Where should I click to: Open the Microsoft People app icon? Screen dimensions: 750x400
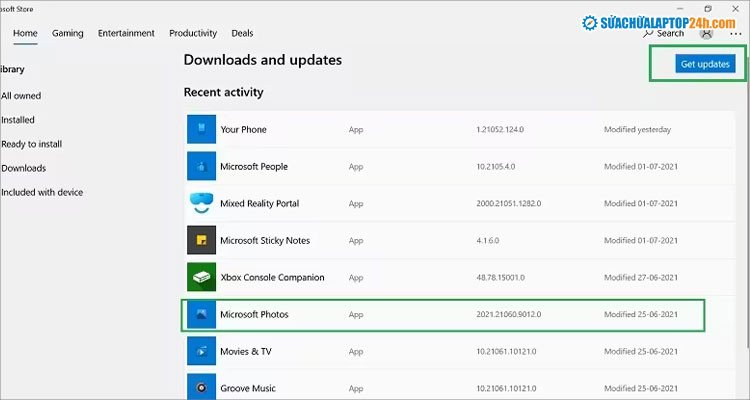[201, 166]
